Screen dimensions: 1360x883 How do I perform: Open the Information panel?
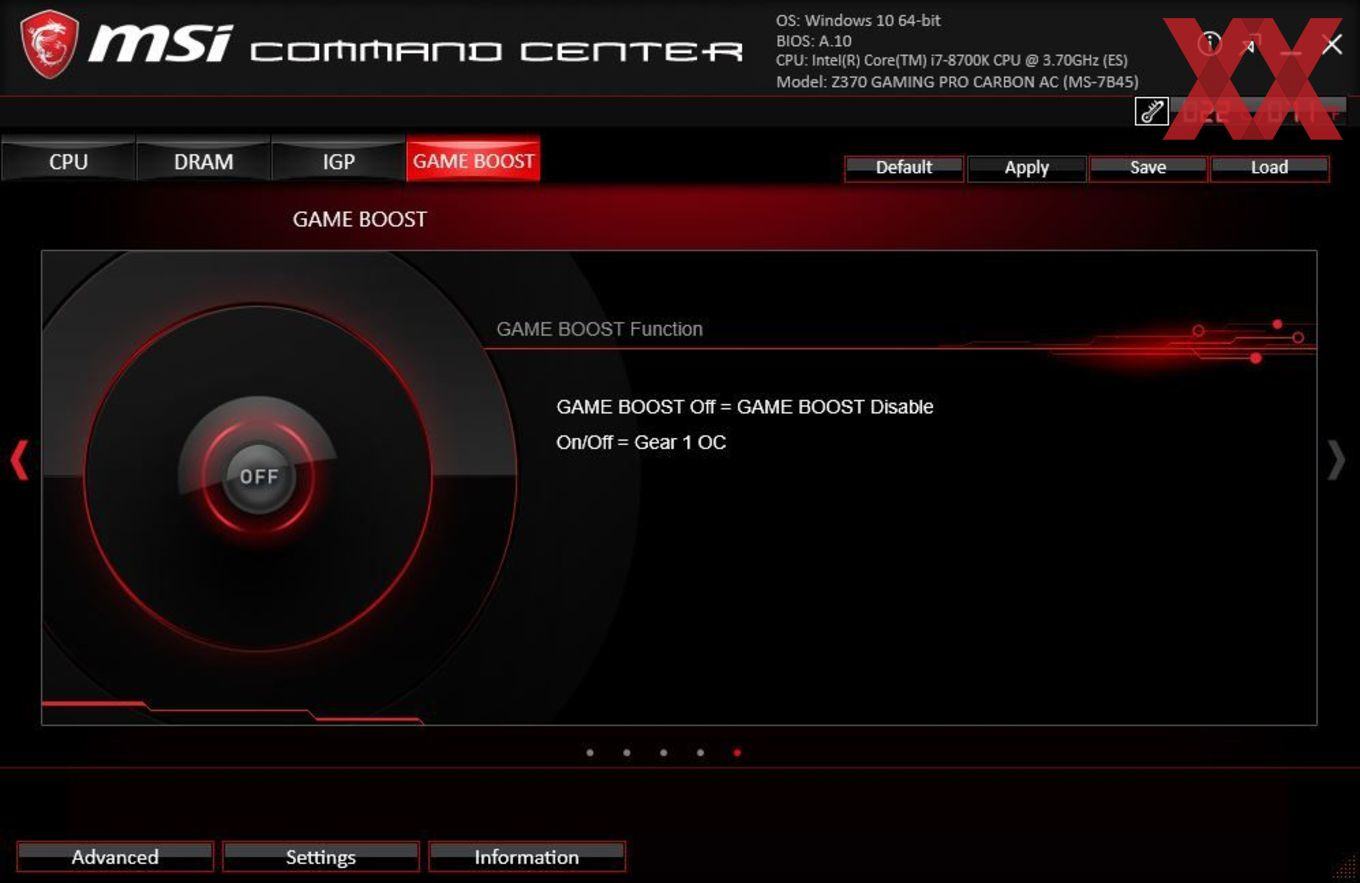click(x=527, y=857)
